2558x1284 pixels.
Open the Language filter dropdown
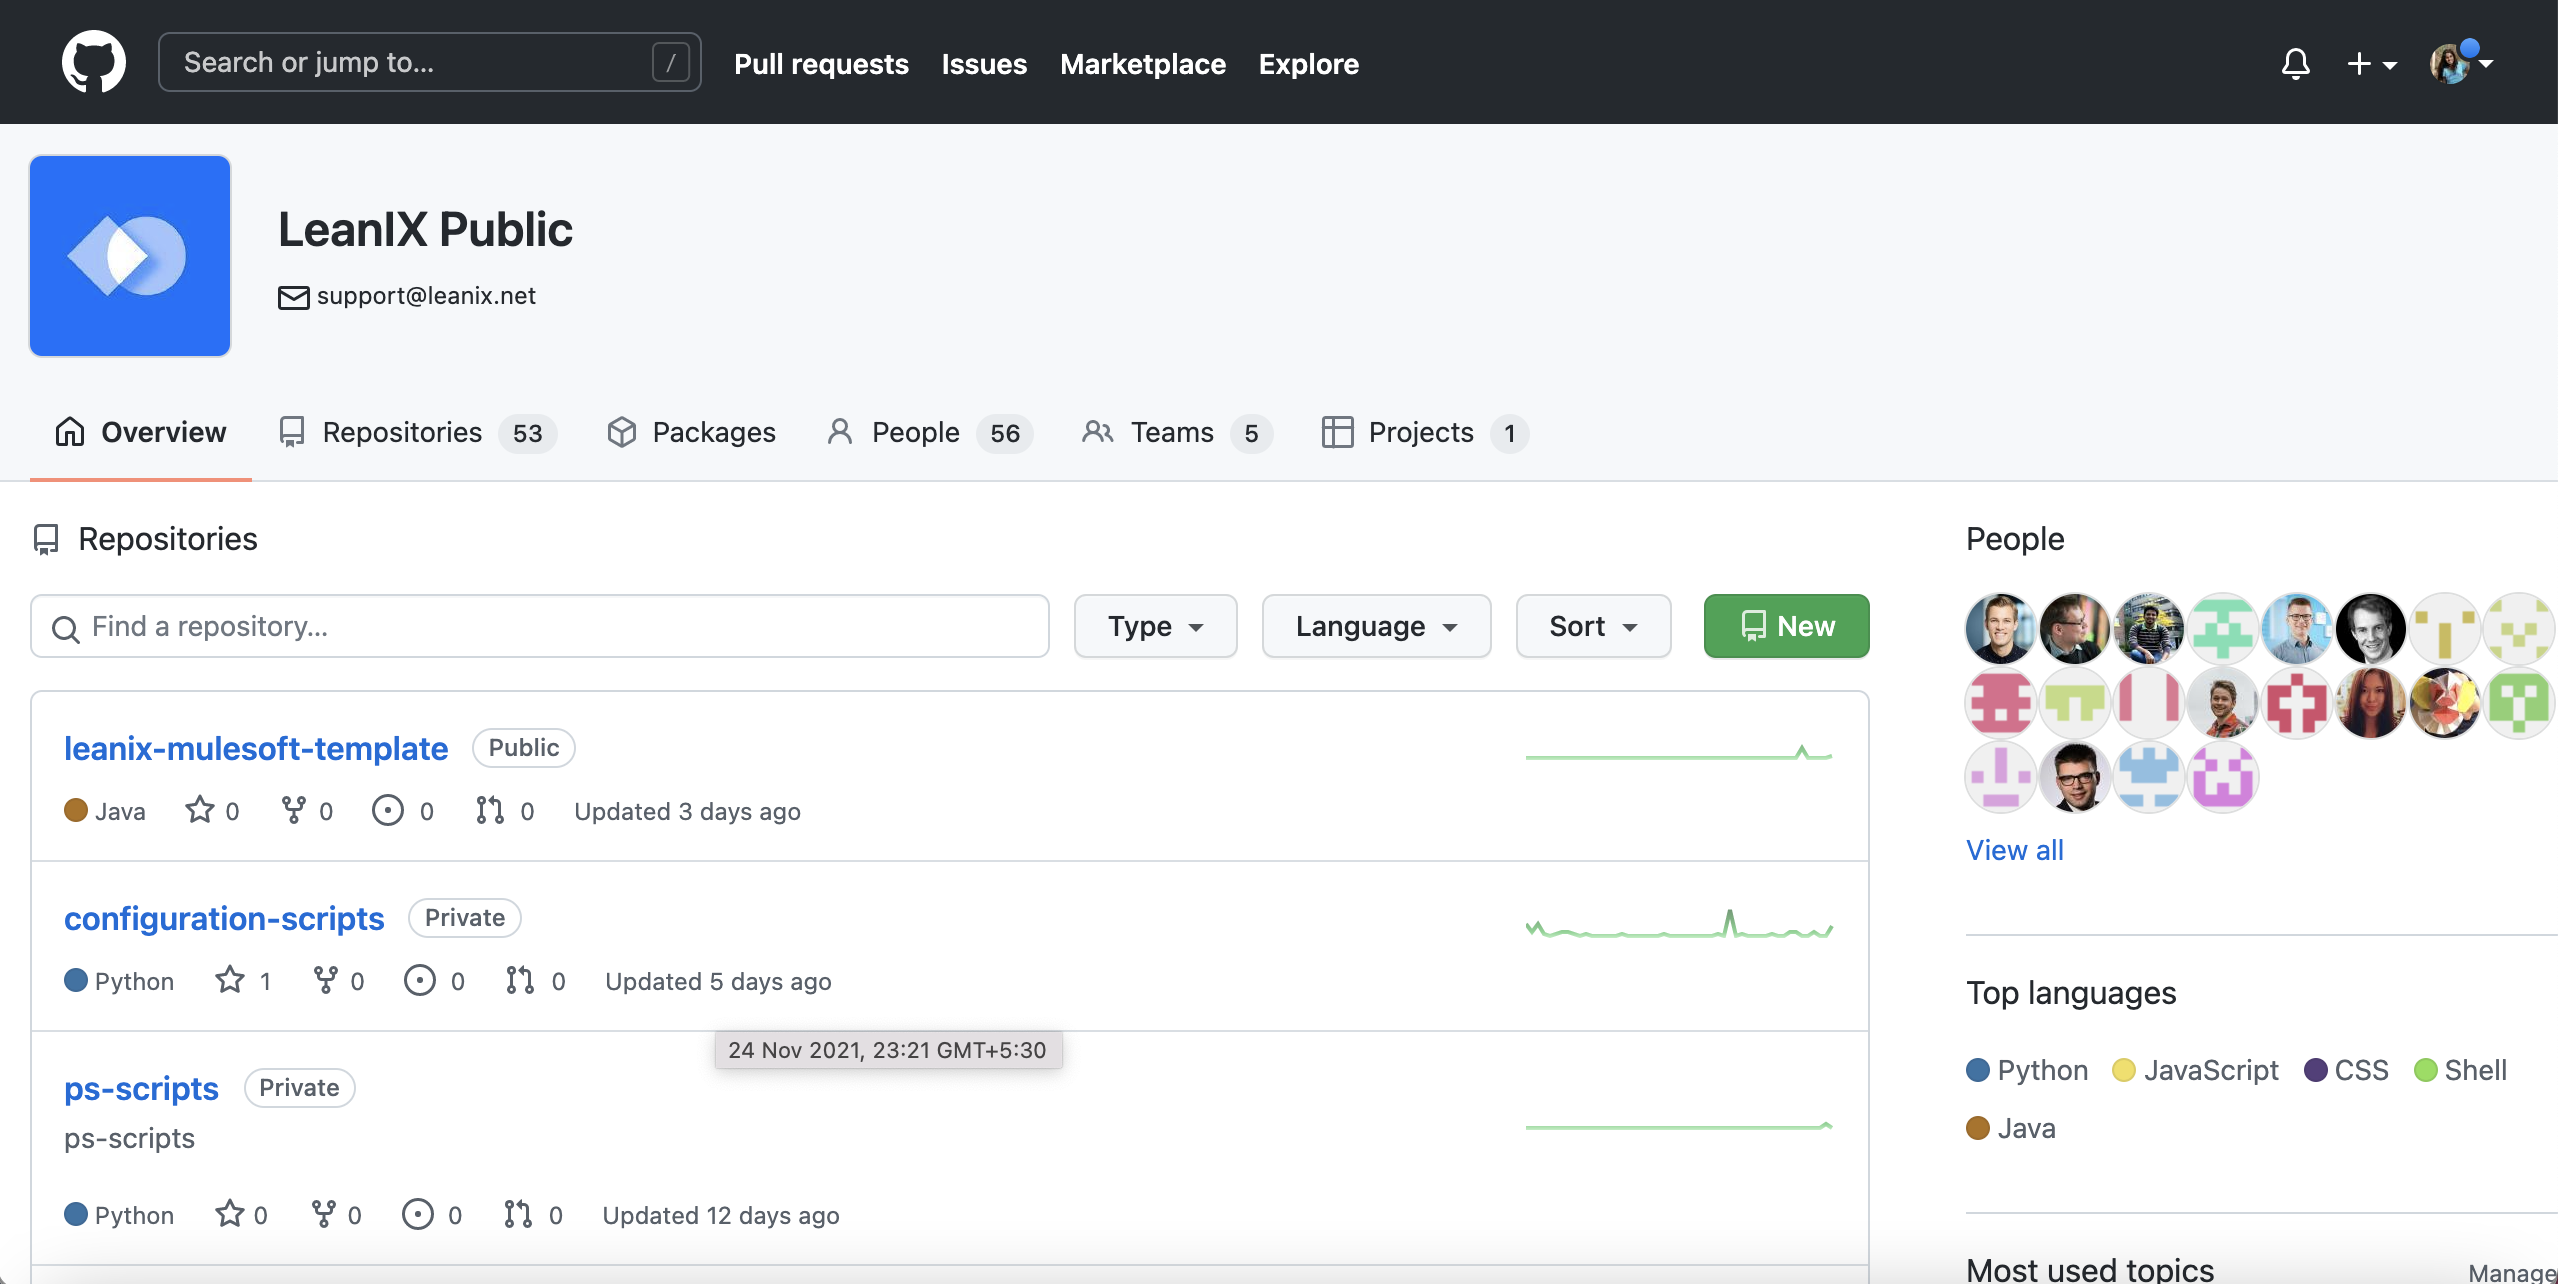(x=1376, y=626)
